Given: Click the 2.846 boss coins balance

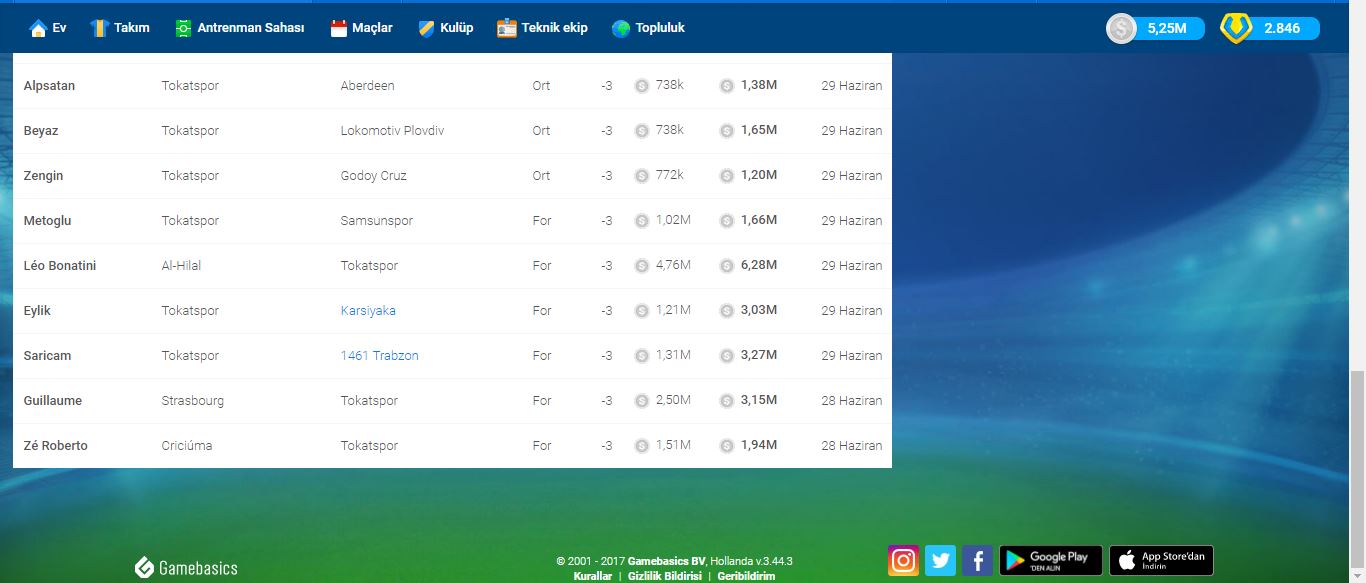Looking at the screenshot, I should [x=1282, y=28].
